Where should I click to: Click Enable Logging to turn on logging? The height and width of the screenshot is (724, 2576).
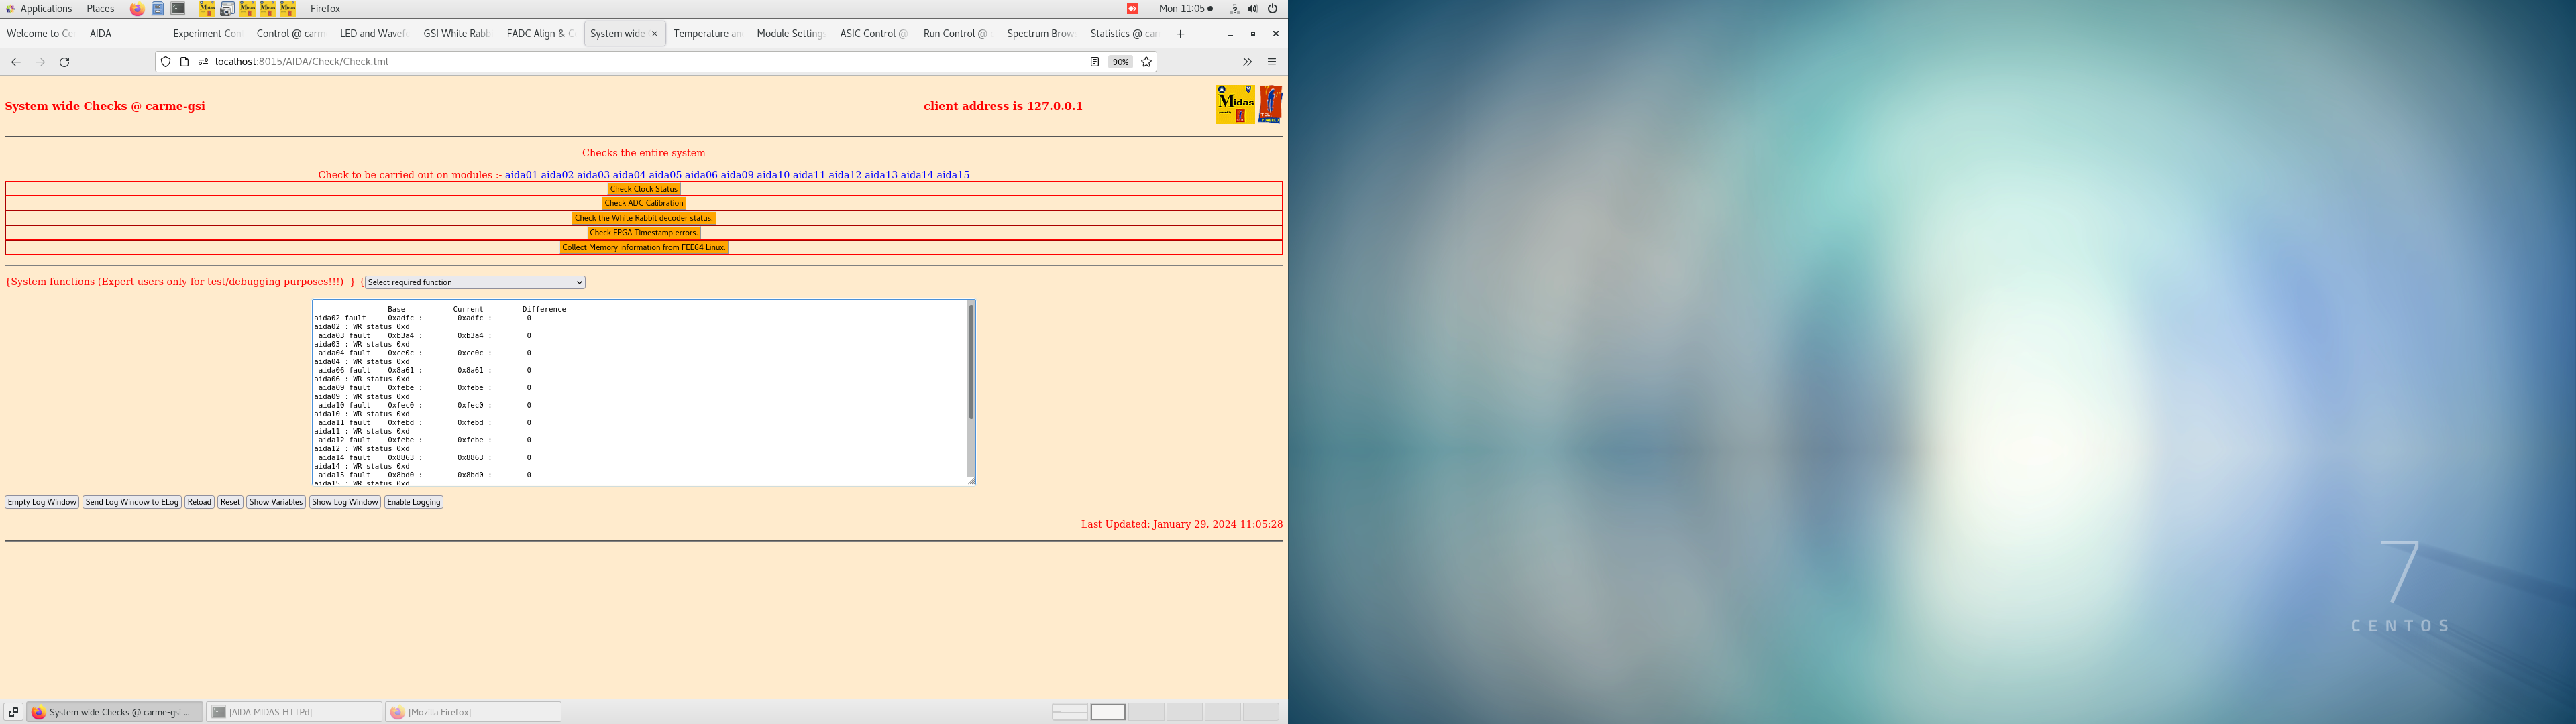[x=413, y=502]
